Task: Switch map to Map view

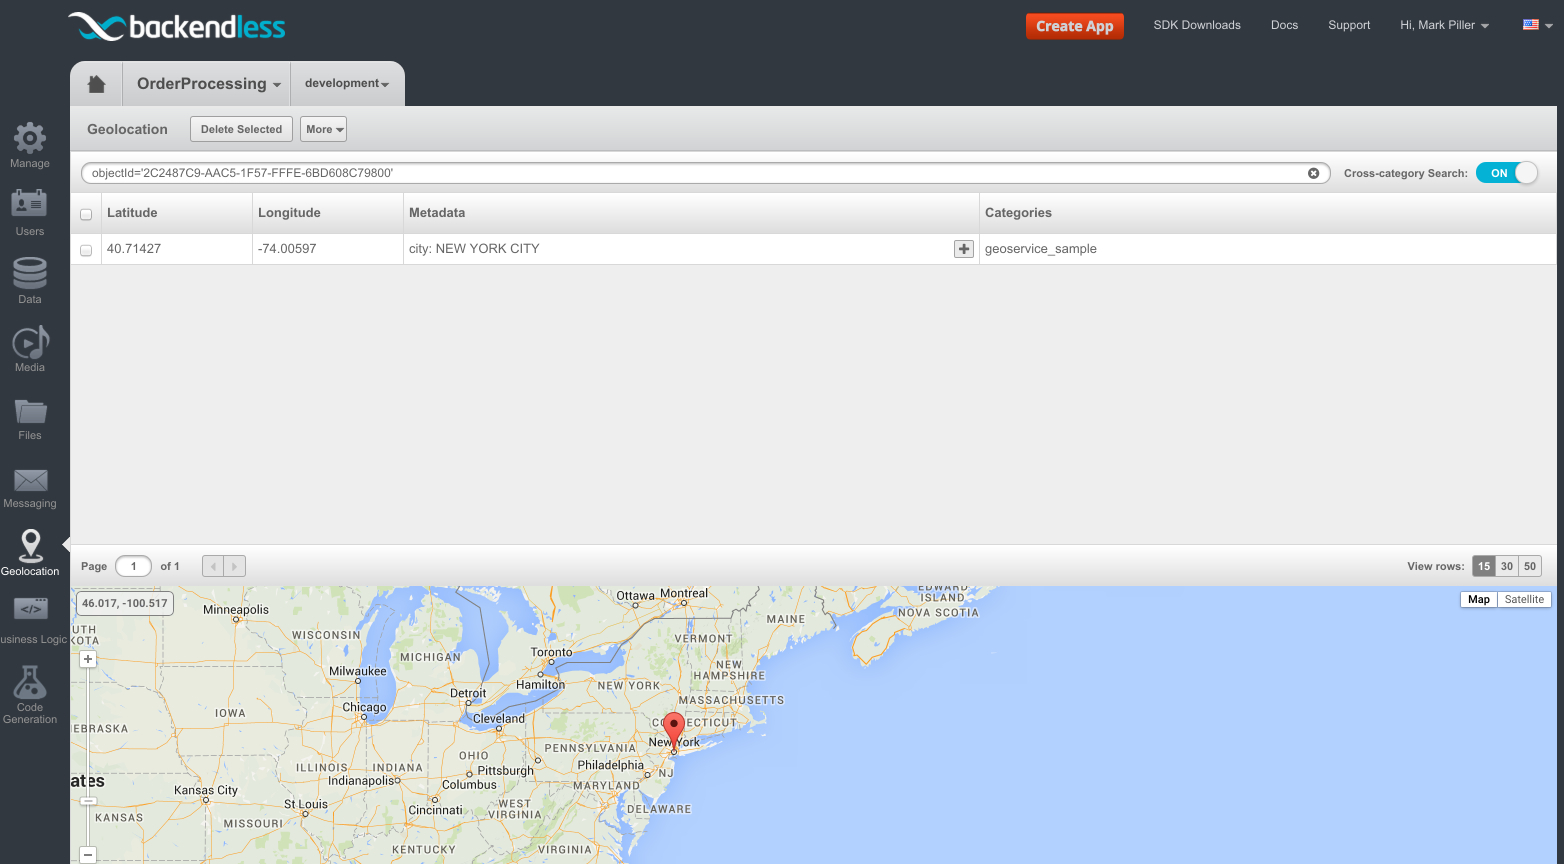Action: point(1478,599)
